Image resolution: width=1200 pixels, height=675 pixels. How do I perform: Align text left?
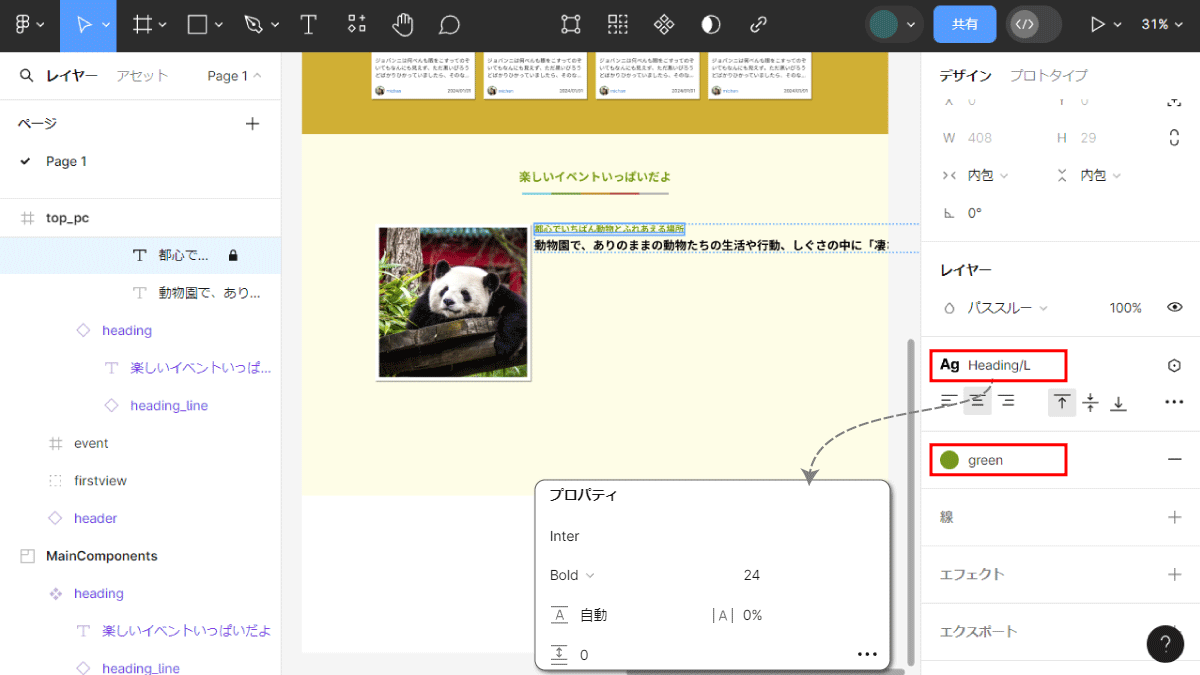pyautogui.click(x=948, y=401)
